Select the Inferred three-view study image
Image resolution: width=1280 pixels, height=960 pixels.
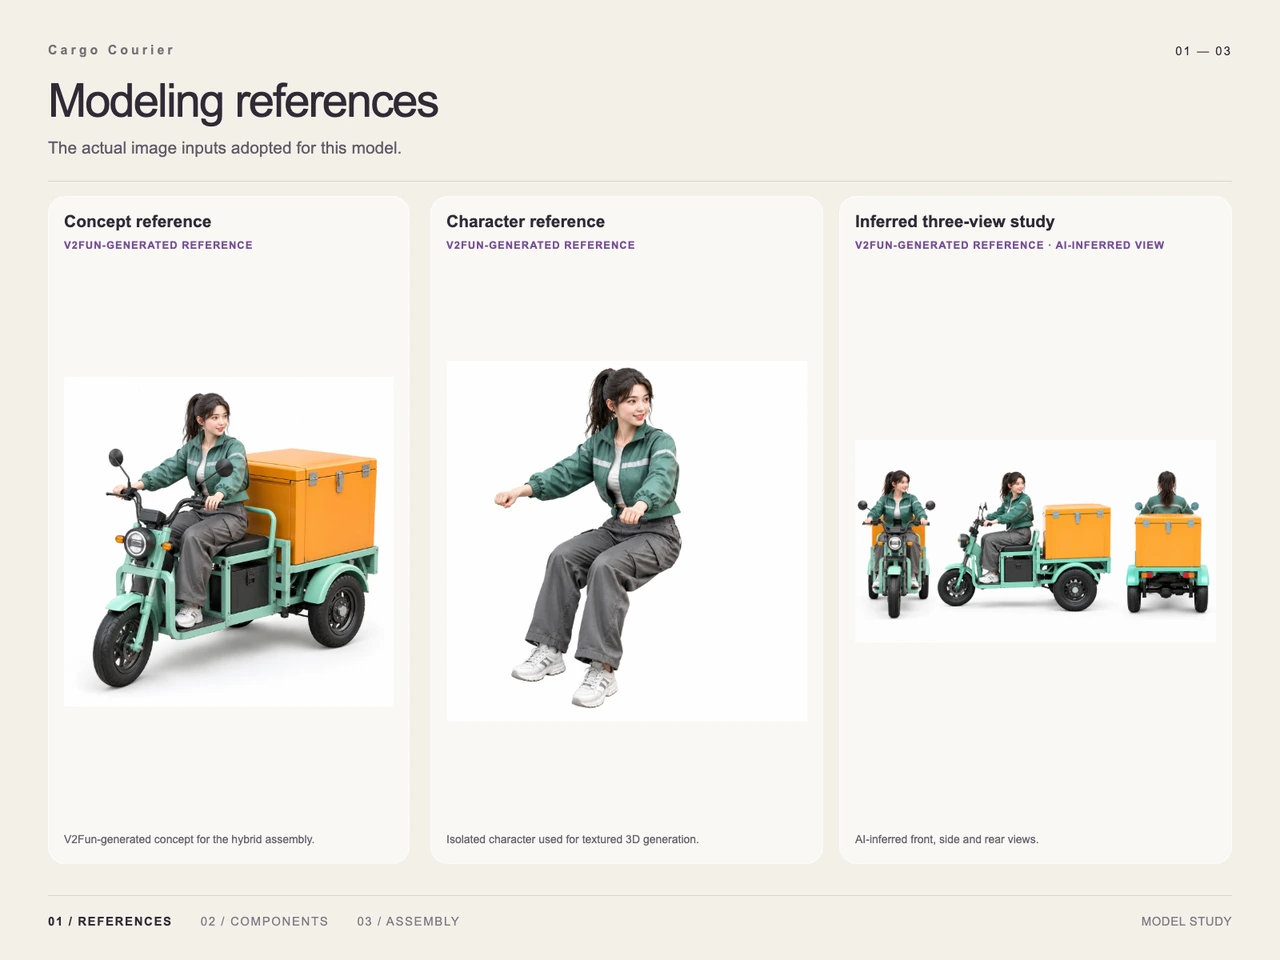point(1035,541)
